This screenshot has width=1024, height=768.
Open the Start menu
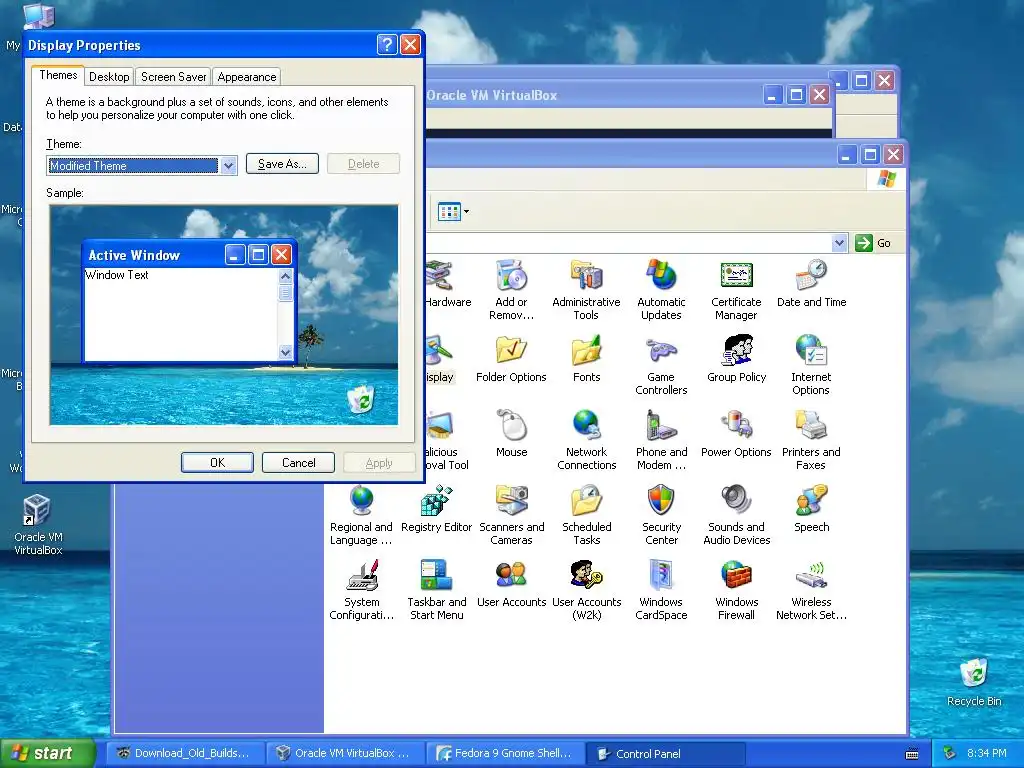click(47, 753)
